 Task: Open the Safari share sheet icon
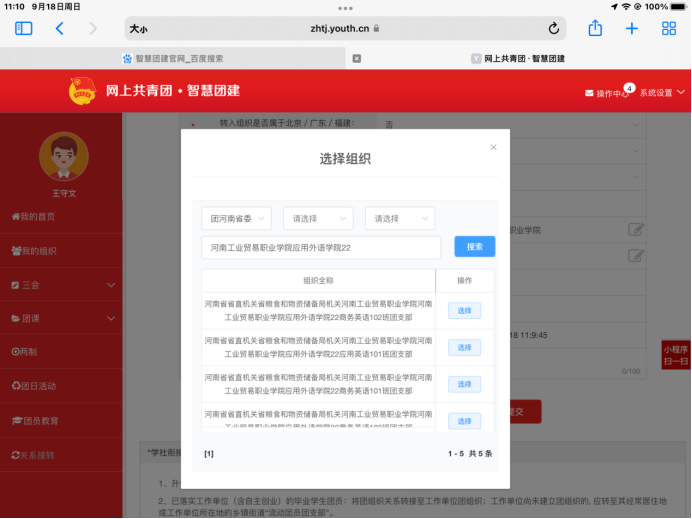click(595, 29)
